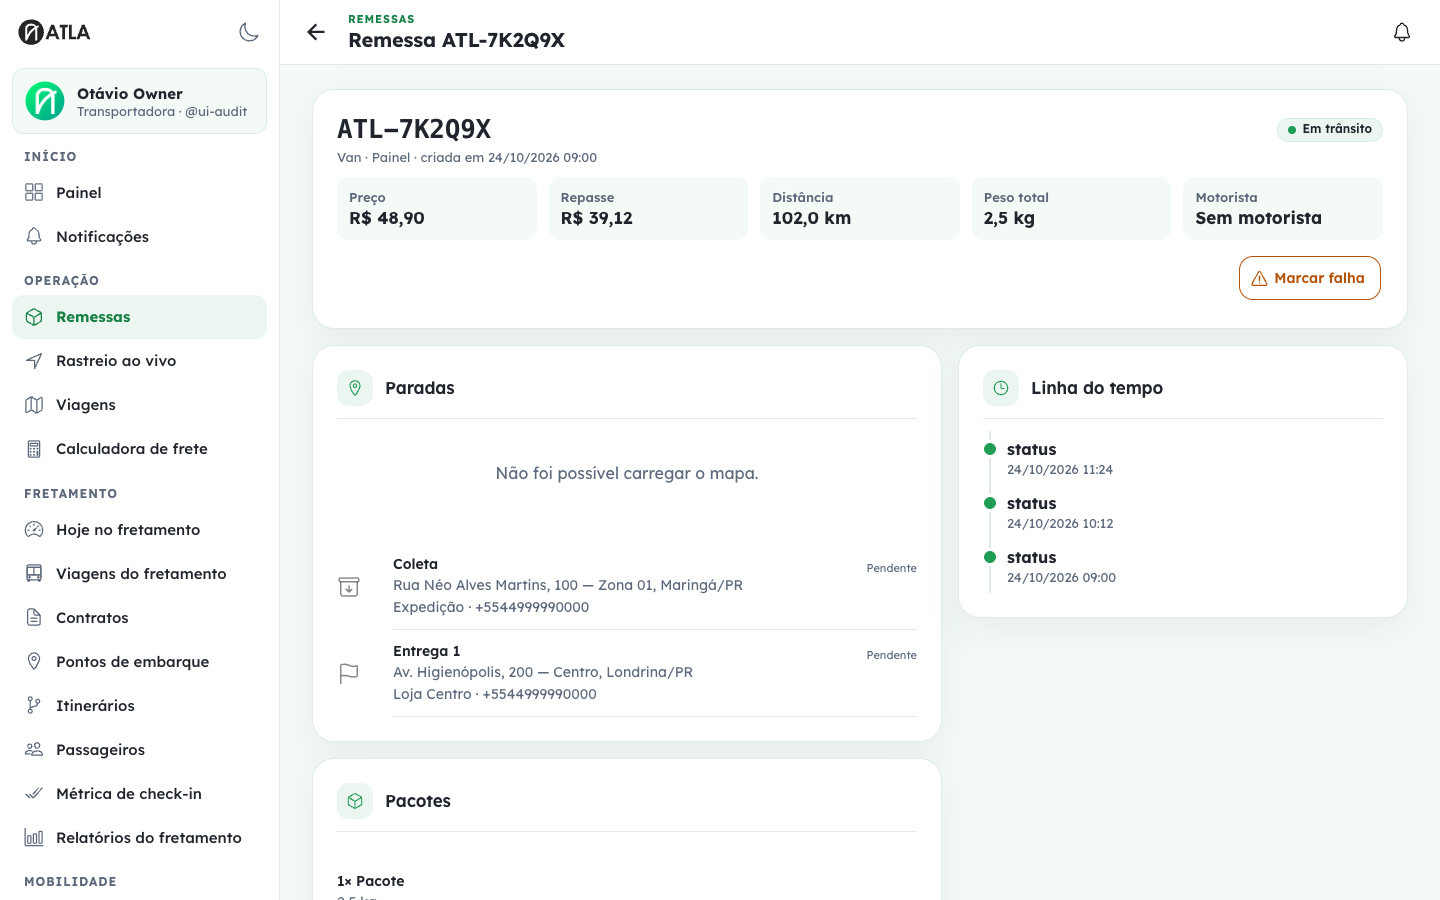Click Marcar falha button

[x=1309, y=278]
